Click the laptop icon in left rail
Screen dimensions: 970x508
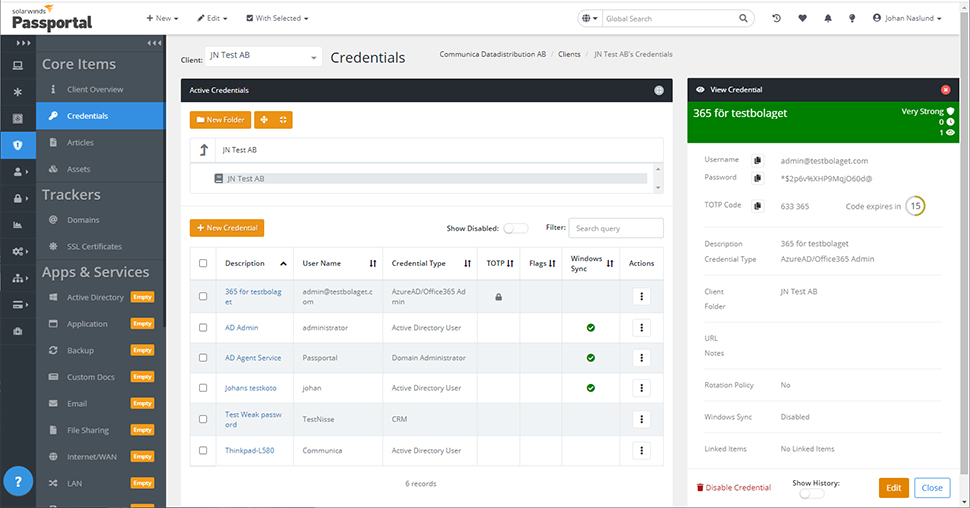(18, 66)
